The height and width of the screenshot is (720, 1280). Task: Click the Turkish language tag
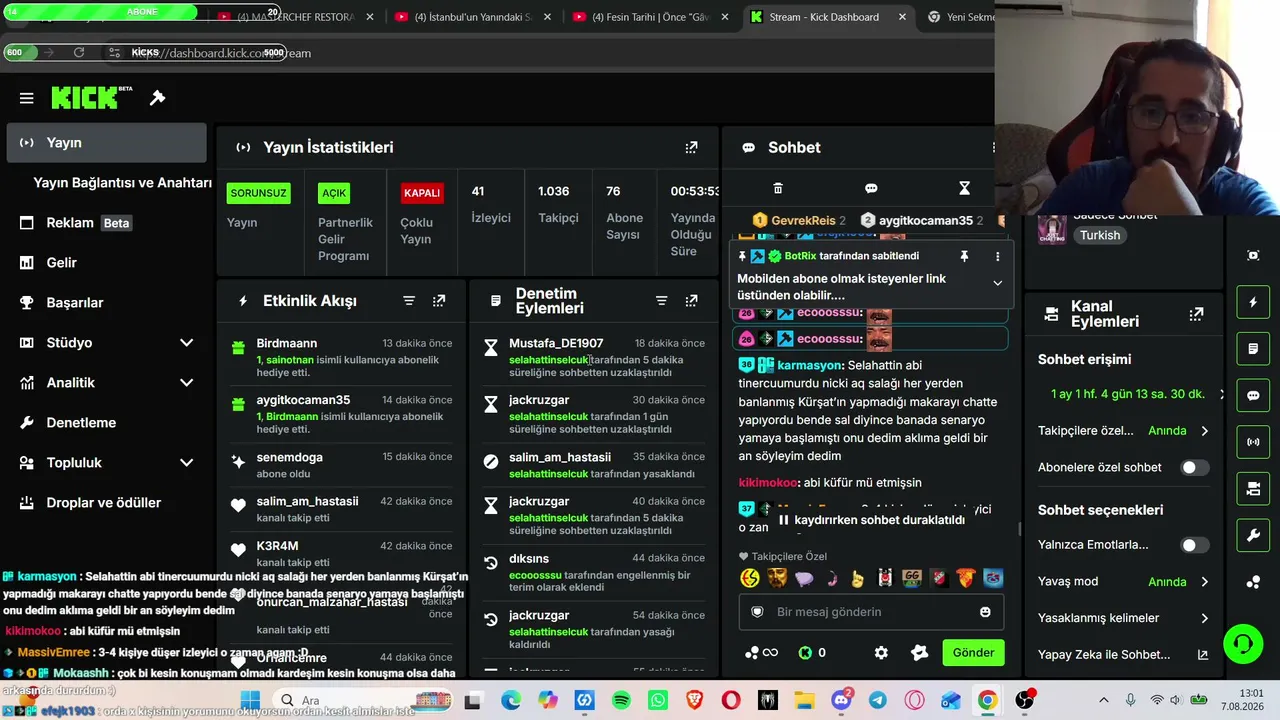coord(1099,235)
